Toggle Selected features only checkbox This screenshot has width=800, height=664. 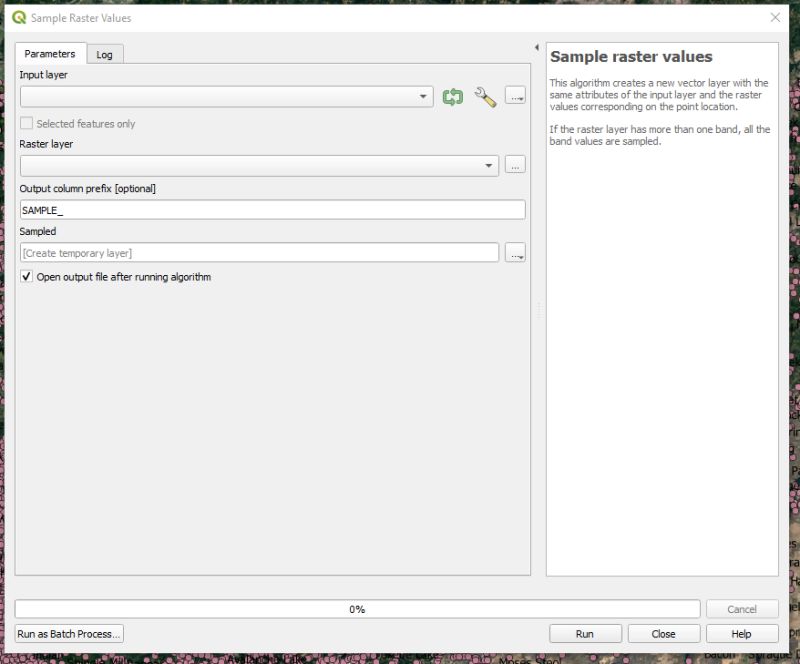[27, 124]
